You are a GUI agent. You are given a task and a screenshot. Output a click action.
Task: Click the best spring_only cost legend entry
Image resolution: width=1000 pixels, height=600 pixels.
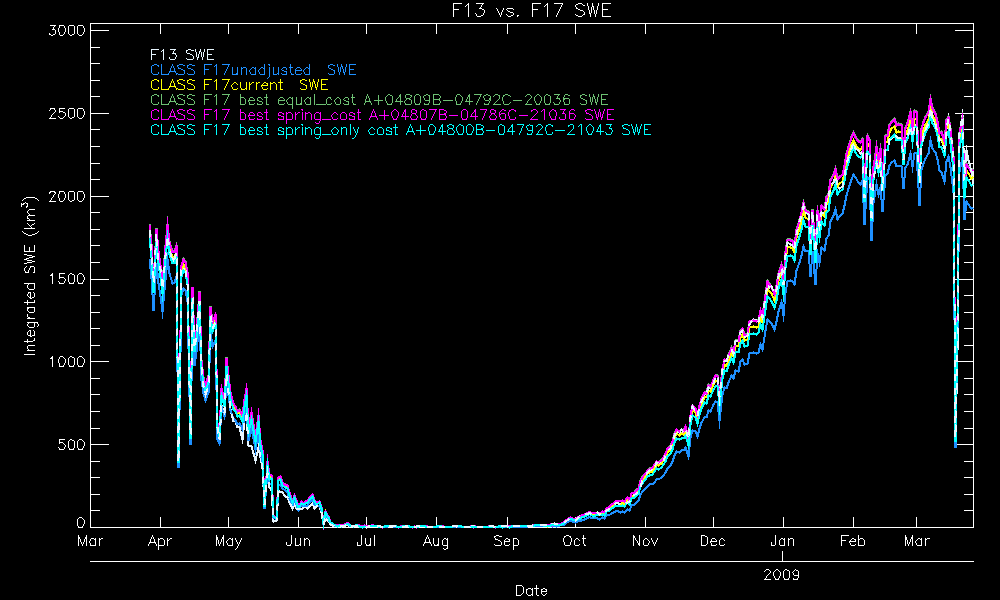tap(400, 130)
